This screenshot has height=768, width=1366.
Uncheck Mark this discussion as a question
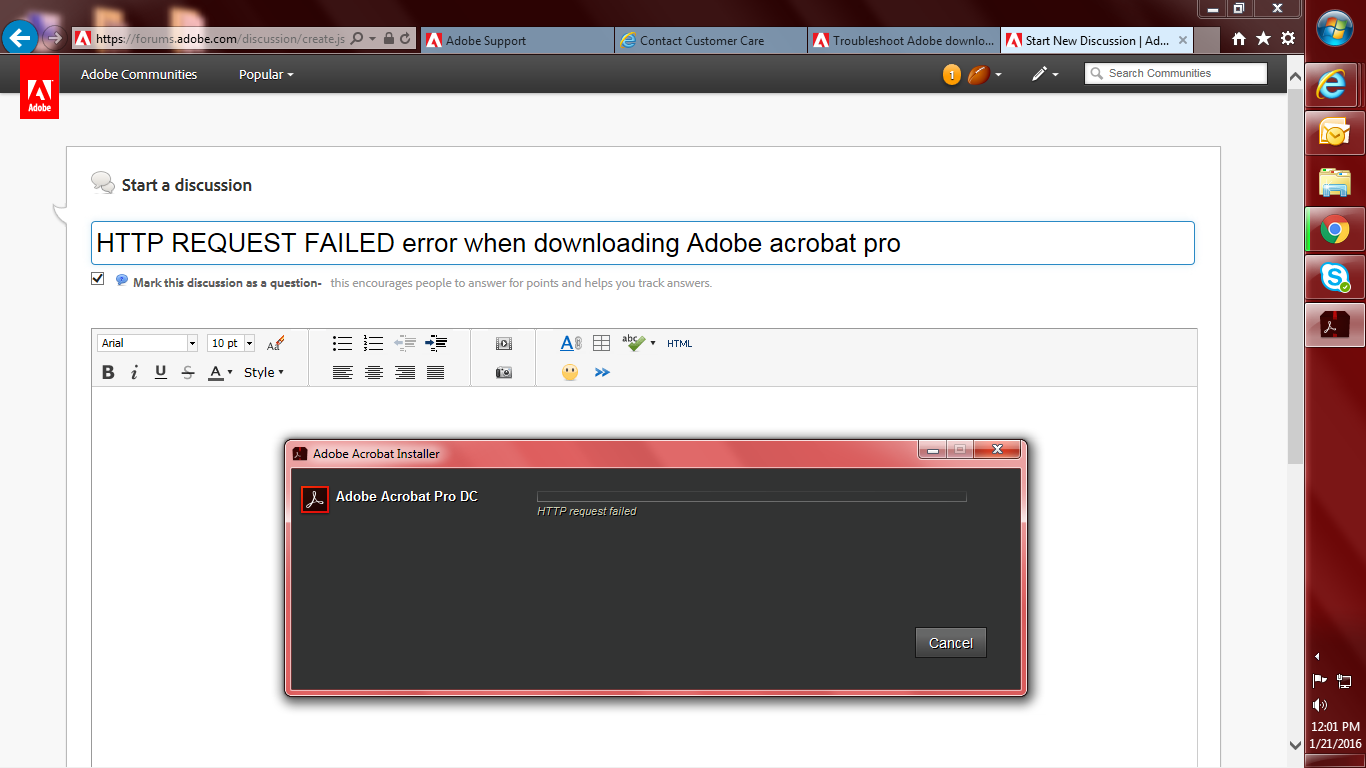97,278
